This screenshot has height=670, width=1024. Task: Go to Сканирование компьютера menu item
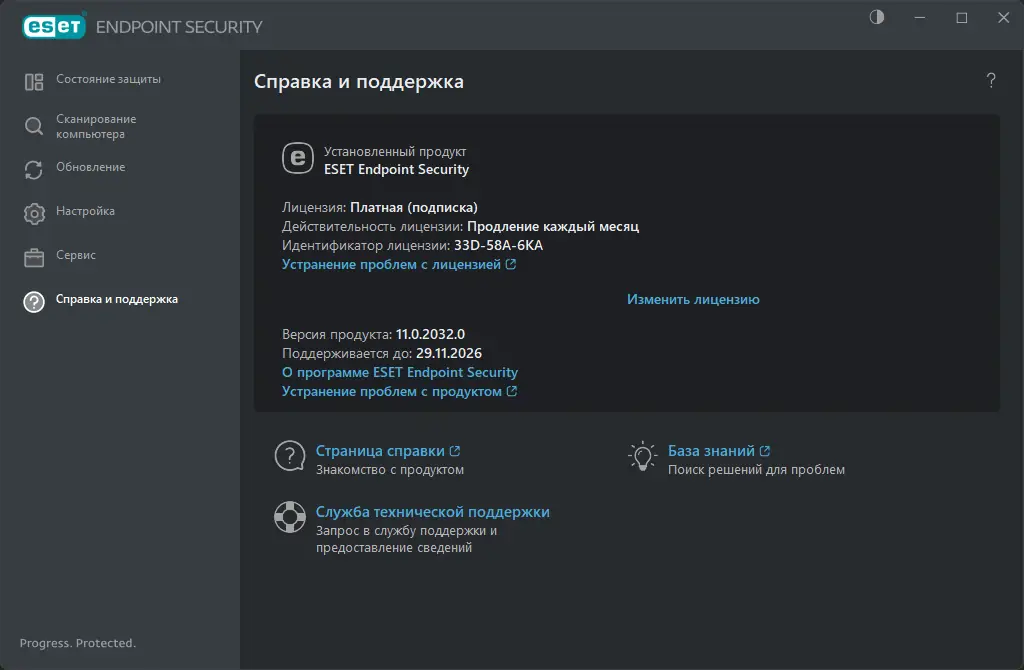(x=96, y=126)
